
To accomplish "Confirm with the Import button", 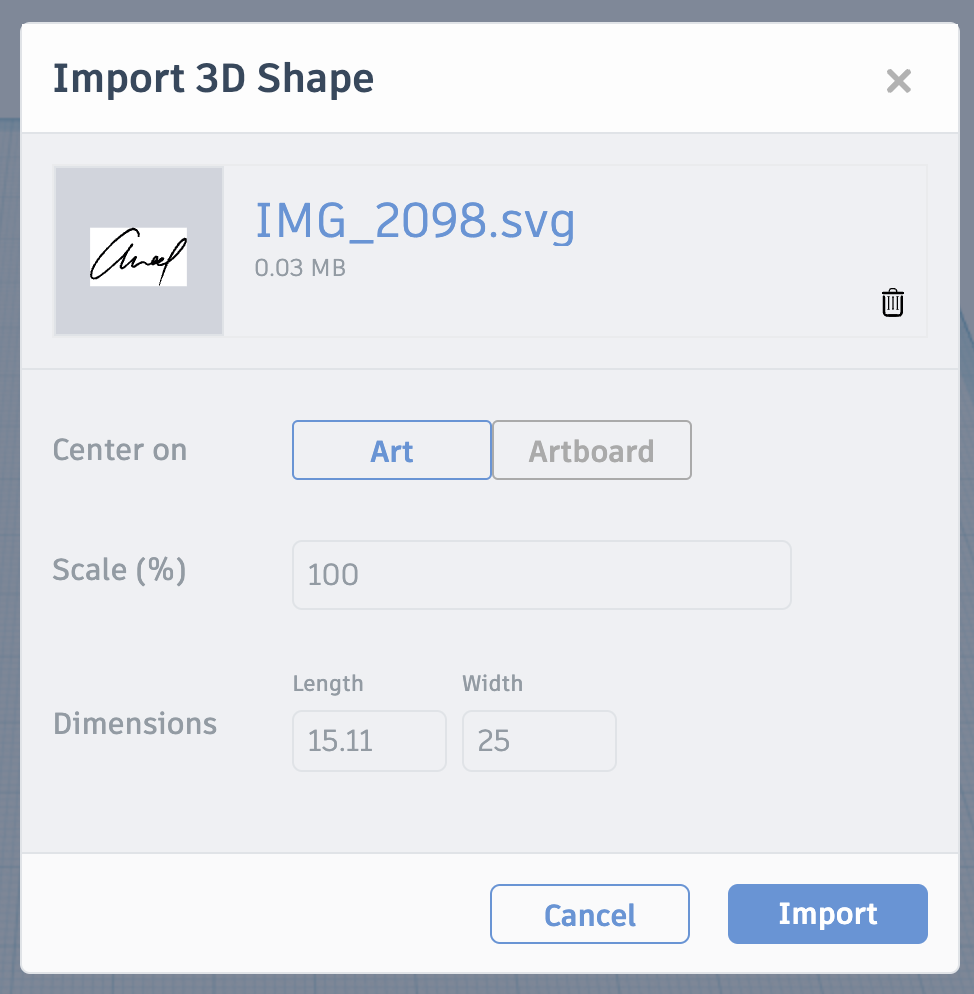I will click(x=827, y=914).
